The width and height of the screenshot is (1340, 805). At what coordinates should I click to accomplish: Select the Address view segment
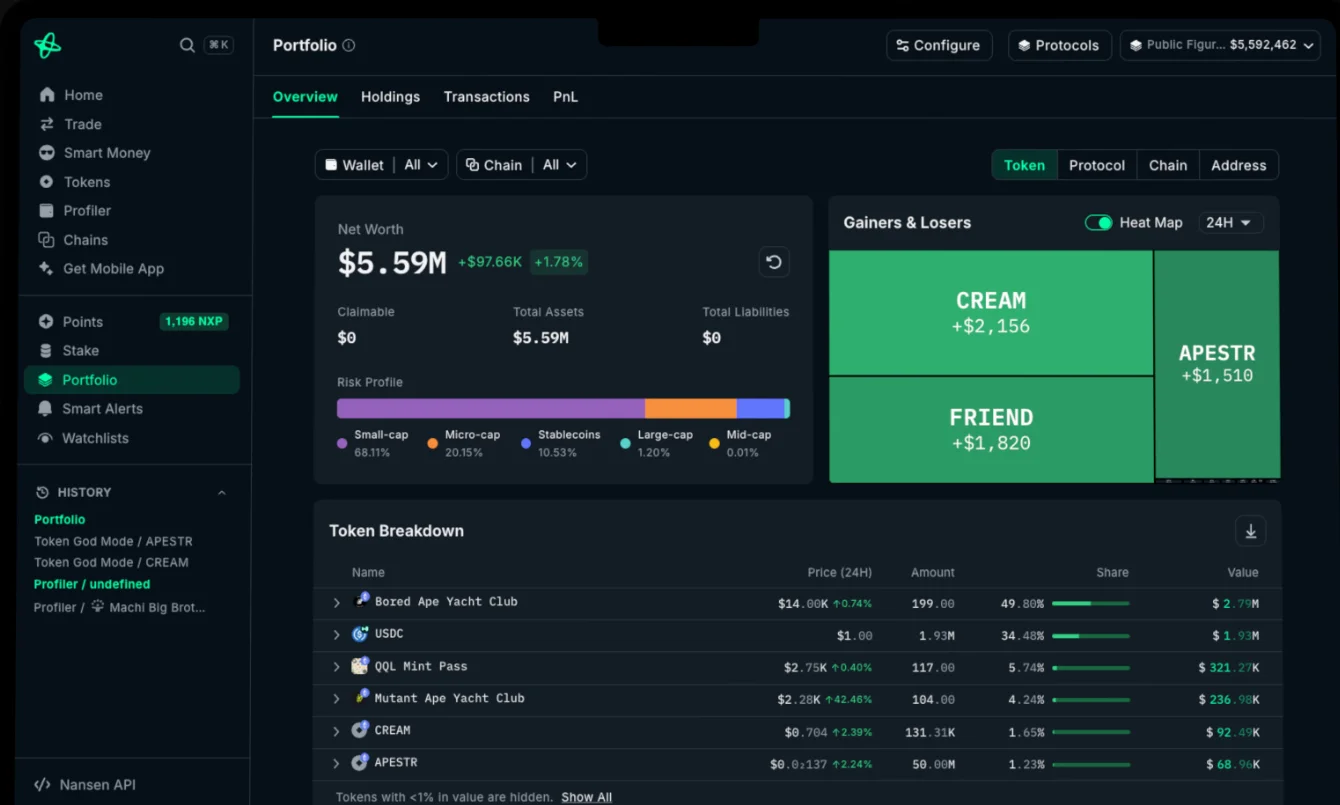1239,165
